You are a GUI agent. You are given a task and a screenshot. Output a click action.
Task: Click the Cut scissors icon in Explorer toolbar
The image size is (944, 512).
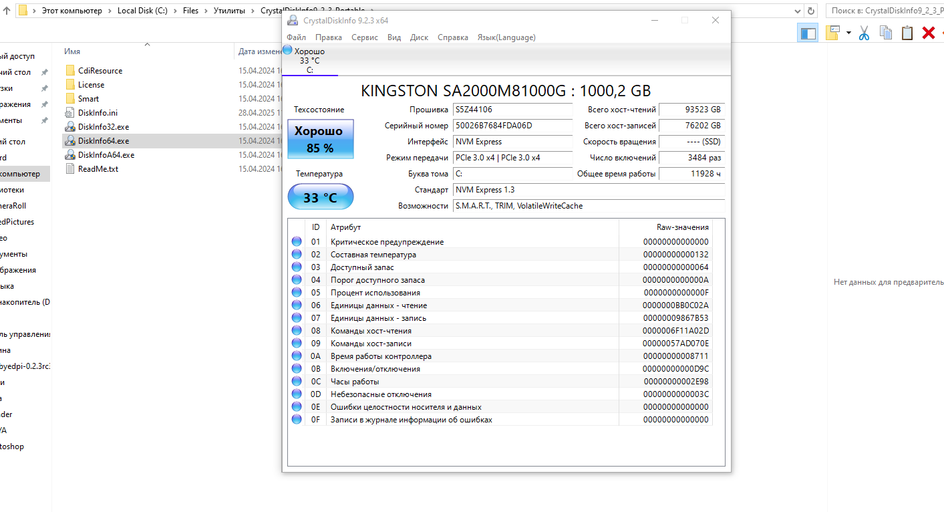(864, 33)
